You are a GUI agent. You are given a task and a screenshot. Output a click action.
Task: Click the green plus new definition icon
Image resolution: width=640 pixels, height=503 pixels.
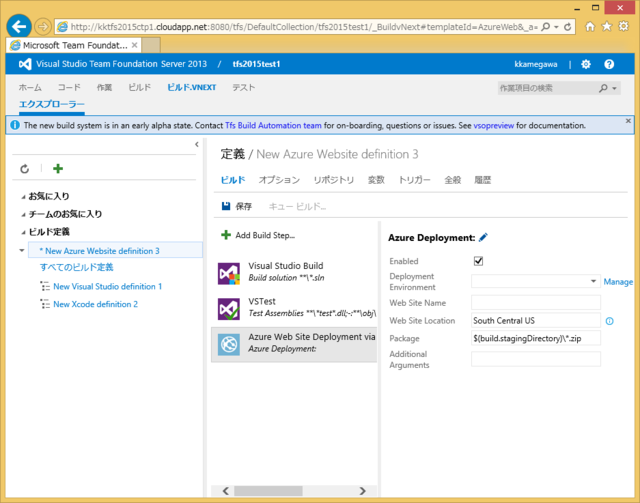point(58,168)
